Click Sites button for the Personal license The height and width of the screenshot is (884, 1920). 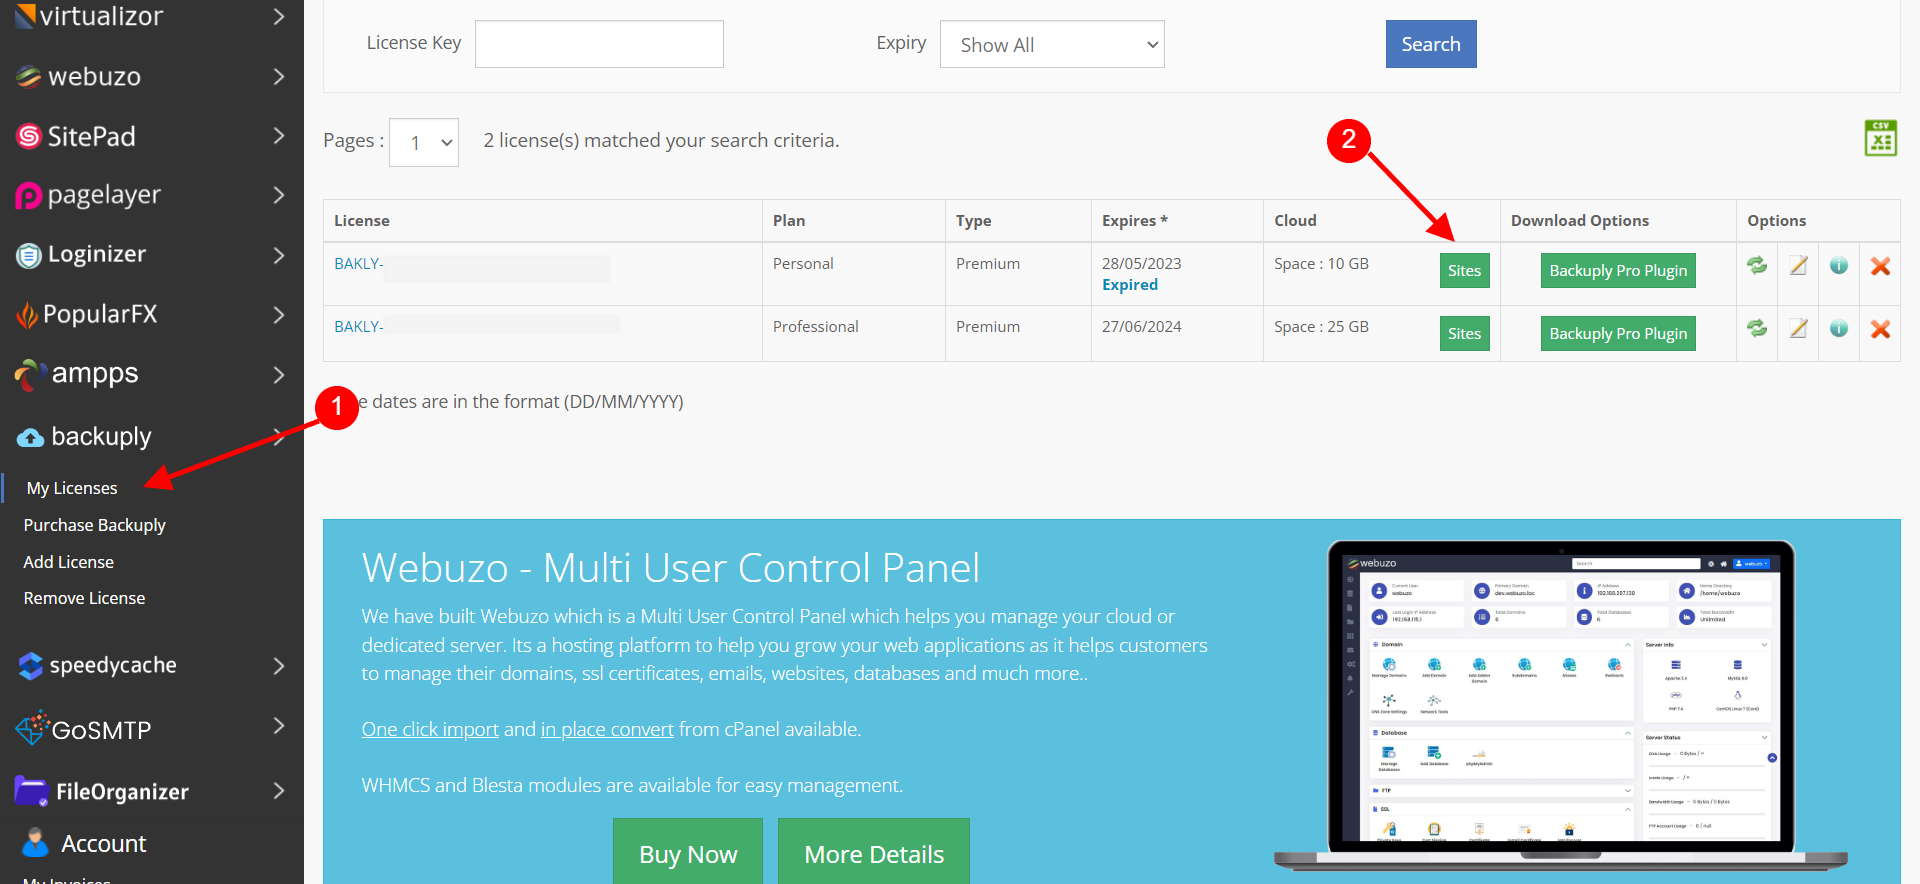coord(1464,270)
